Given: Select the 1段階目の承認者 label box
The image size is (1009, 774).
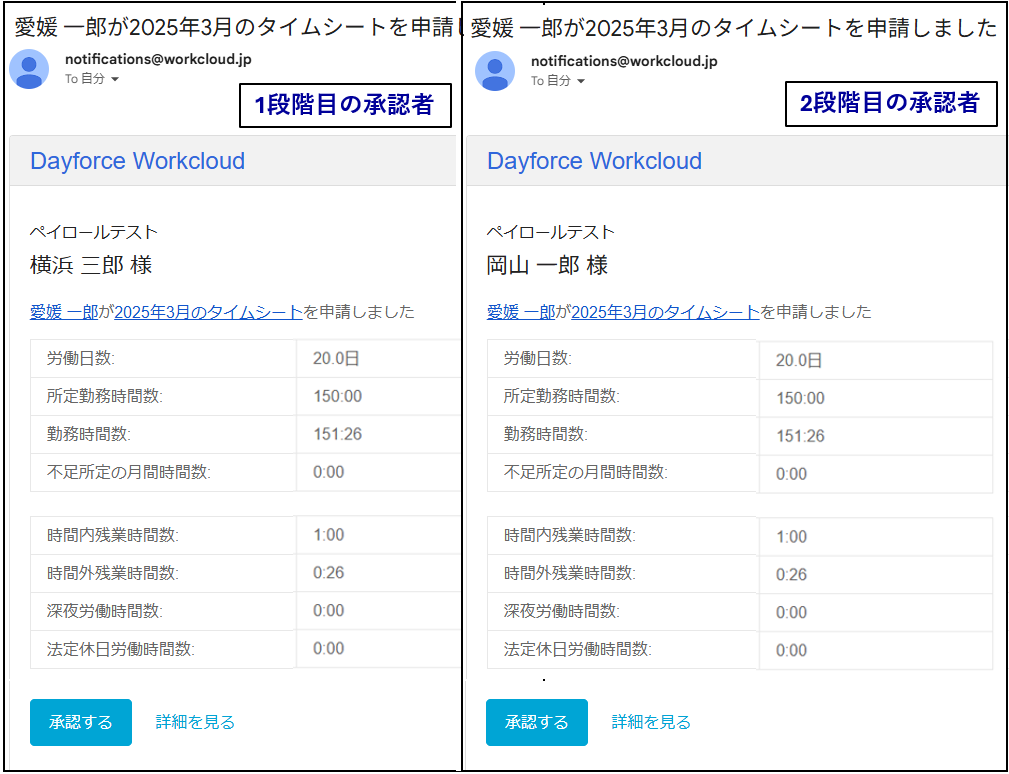Looking at the screenshot, I should [x=344, y=105].
